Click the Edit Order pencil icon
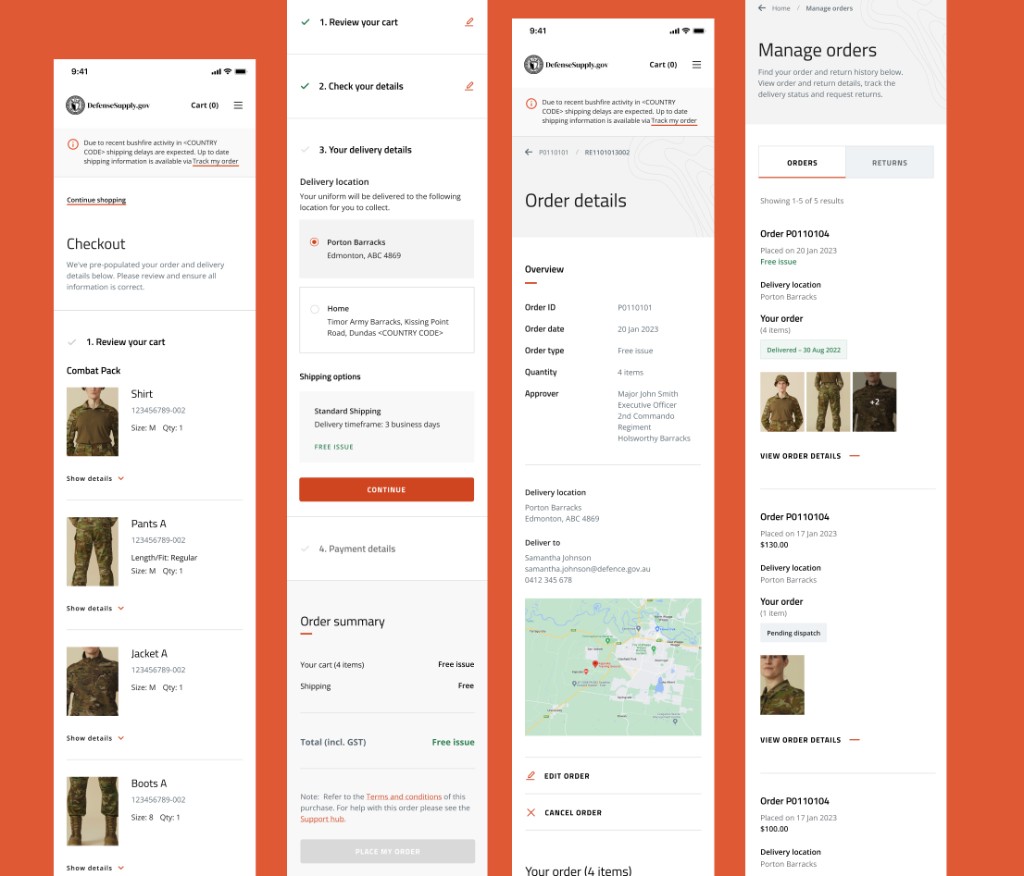 coord(529,775)
